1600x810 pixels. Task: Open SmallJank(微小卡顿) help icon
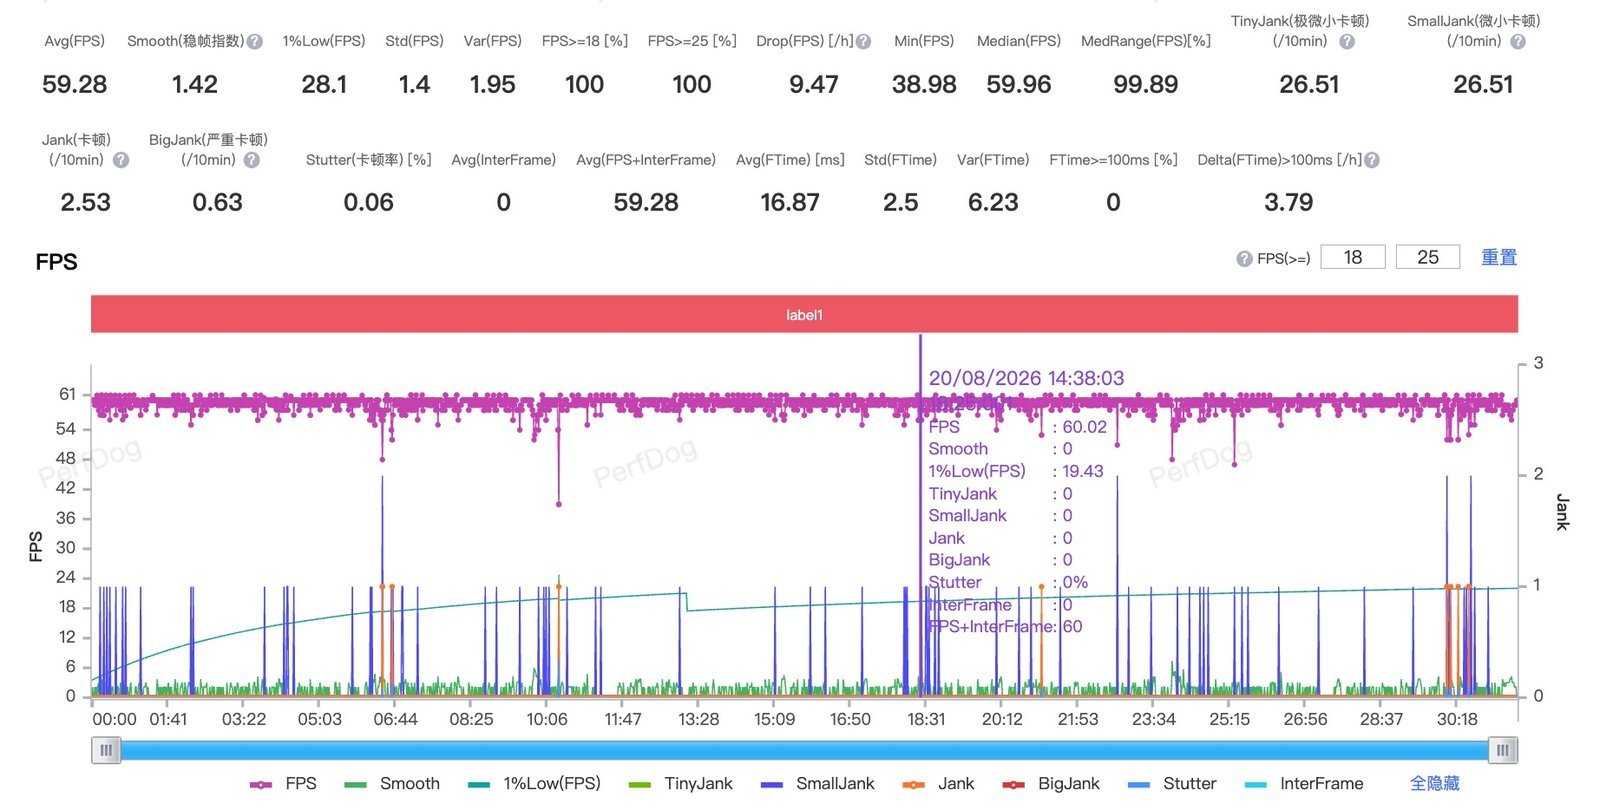tap(1518, 42)
